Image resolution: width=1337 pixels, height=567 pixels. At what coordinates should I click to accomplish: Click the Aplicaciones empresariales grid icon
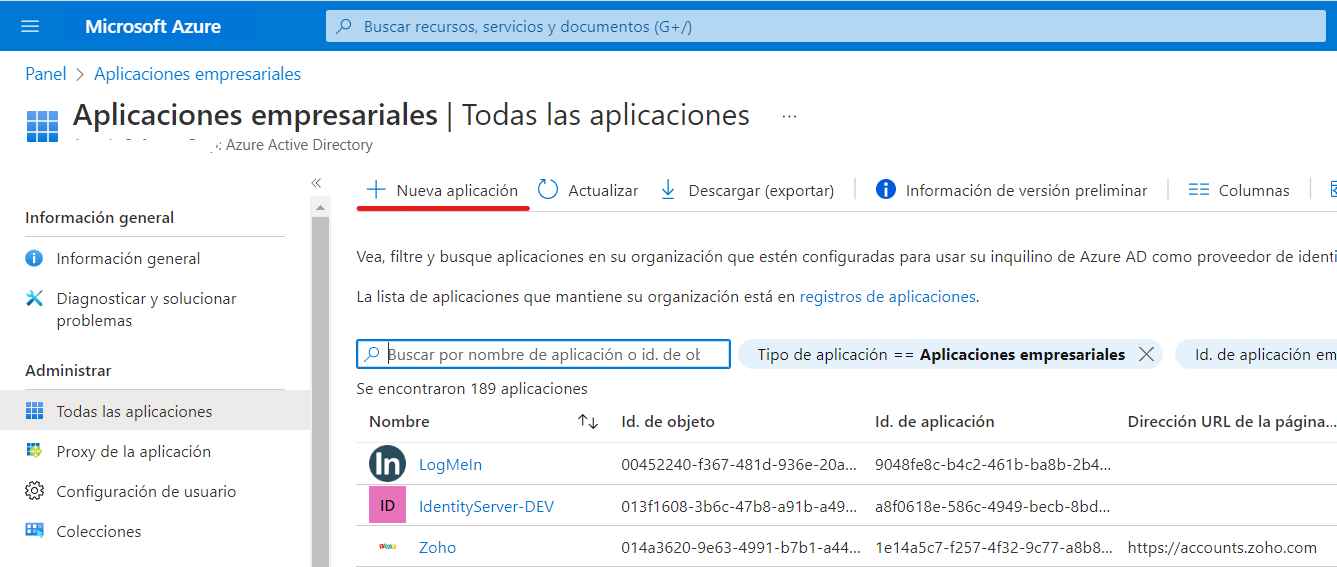point(42,127)
